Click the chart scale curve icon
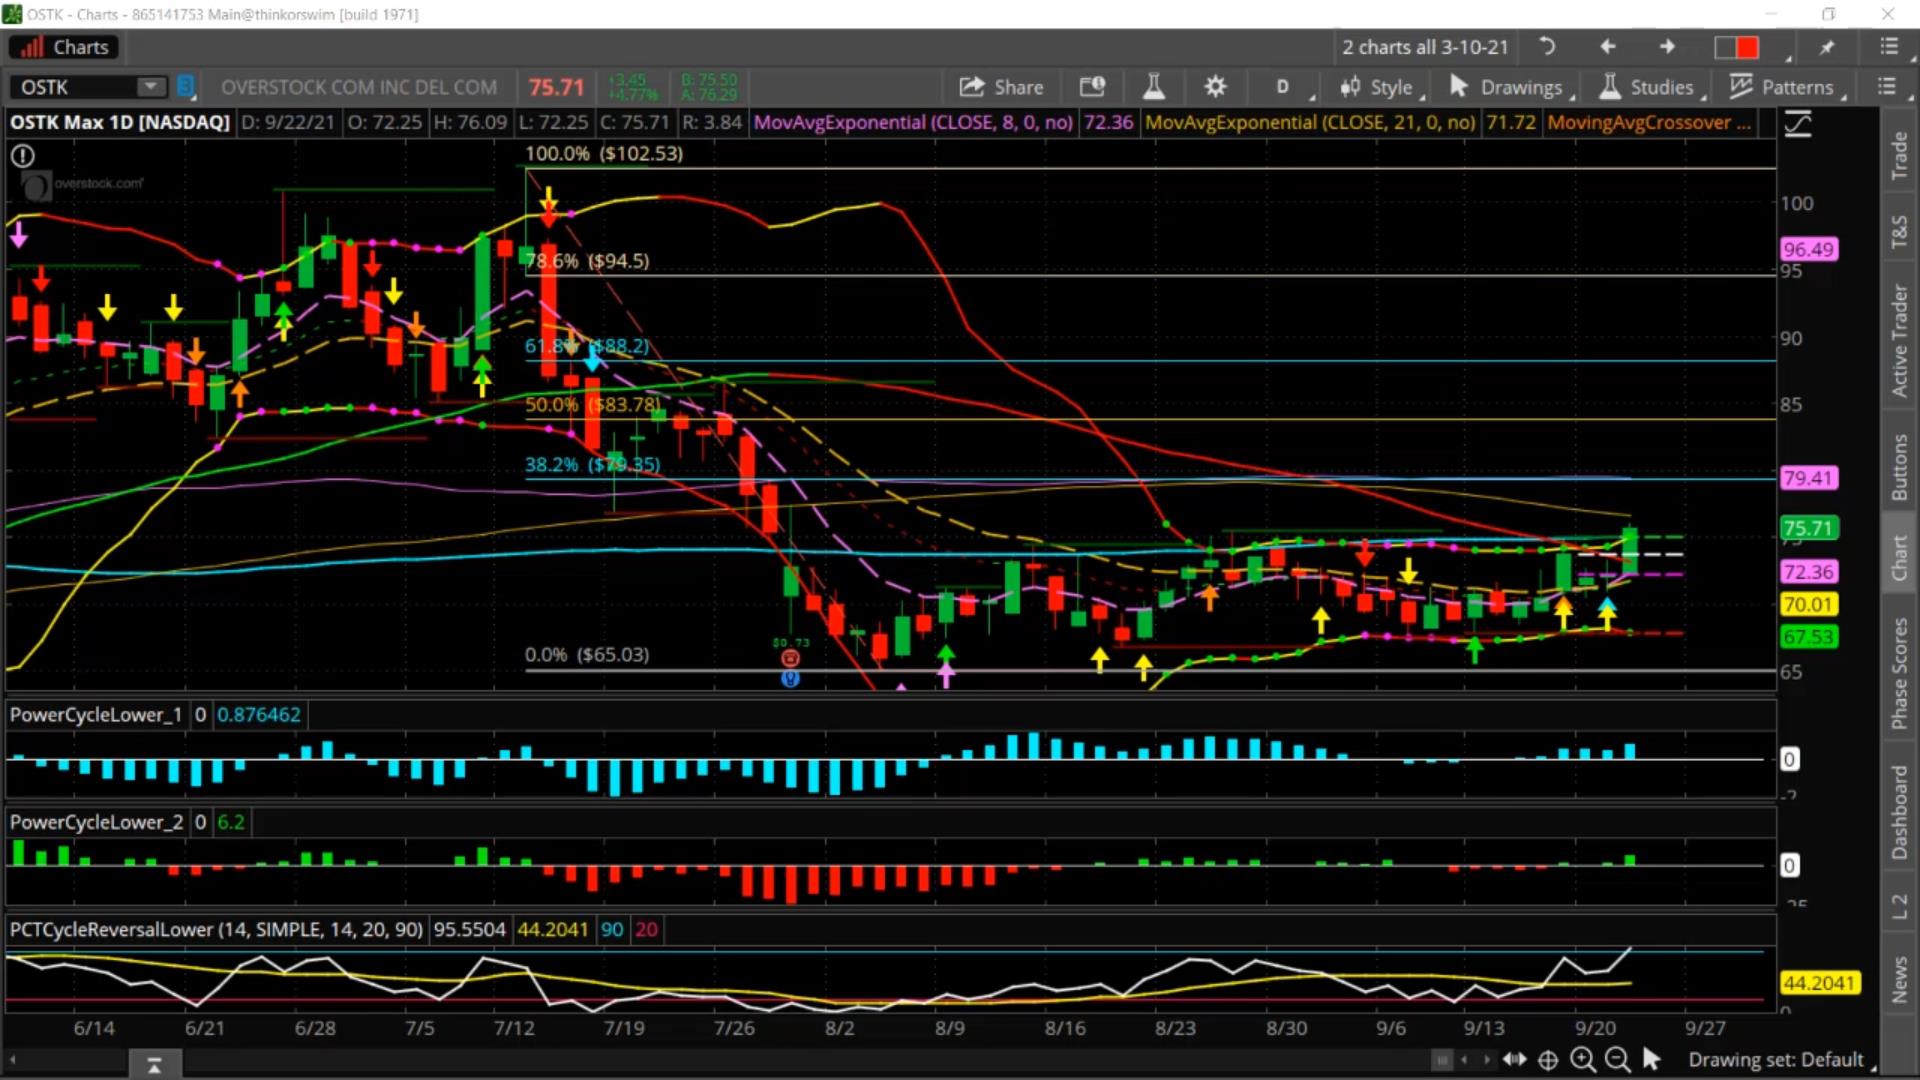 point(1798,124)
